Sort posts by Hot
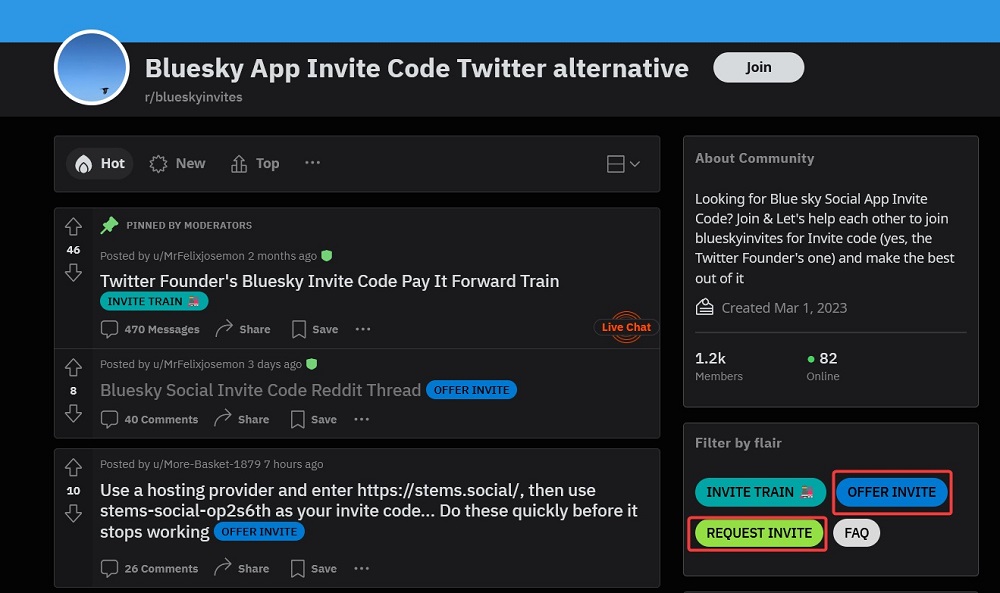1000x593 pixels. pyautogui.click(x=100, y=164)
